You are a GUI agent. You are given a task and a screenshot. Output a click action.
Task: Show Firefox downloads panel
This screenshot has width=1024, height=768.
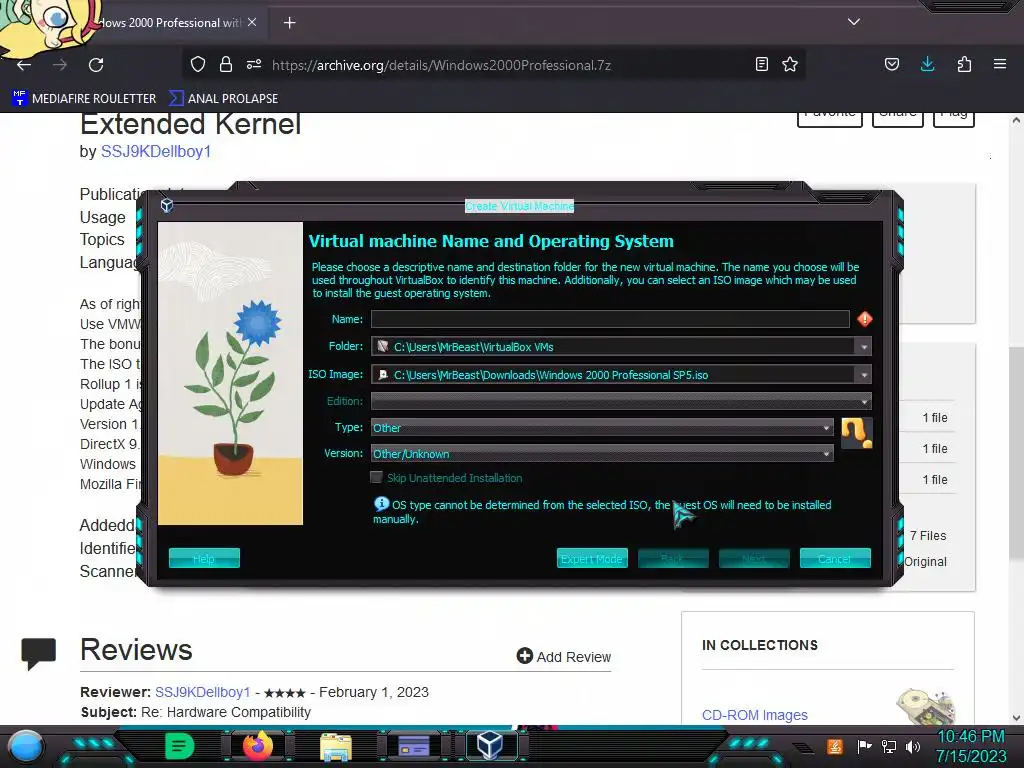click(x=927, y=64)
